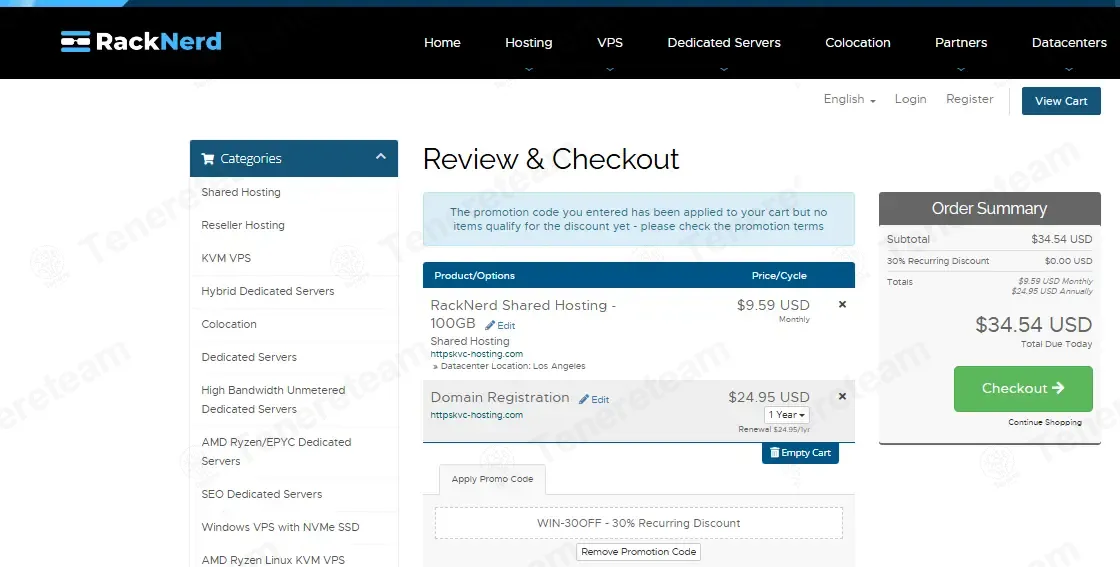The image size is (1120, 567).
Task: Open Dedicated Servers category in sidebar
Action: tap(249, 357)
